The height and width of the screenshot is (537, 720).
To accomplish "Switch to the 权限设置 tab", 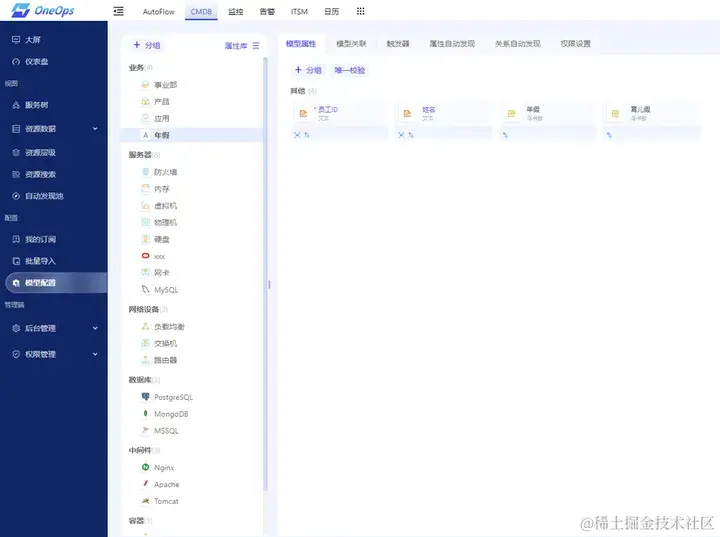I will click(x=575, y=44).
